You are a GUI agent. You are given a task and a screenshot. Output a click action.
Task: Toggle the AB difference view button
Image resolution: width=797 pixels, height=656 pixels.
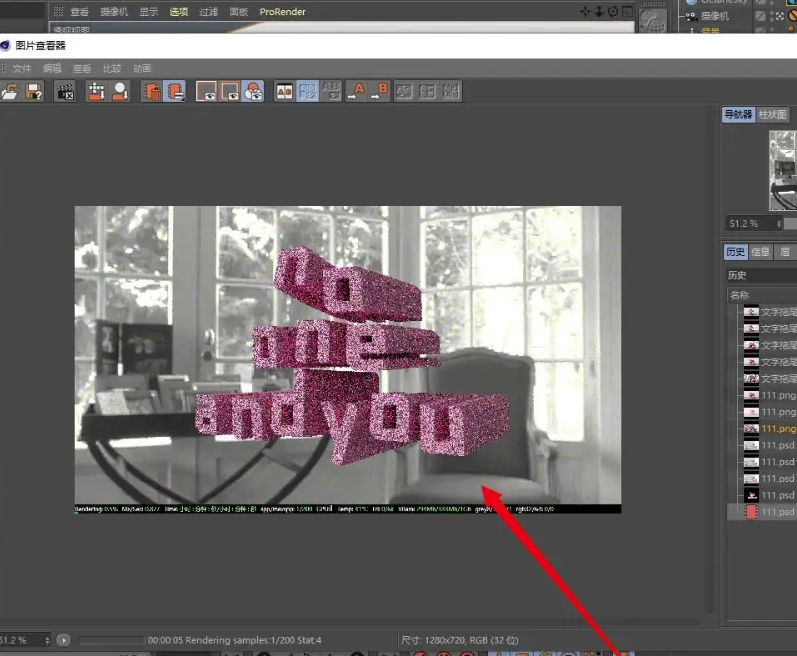(x=331, y=92)
